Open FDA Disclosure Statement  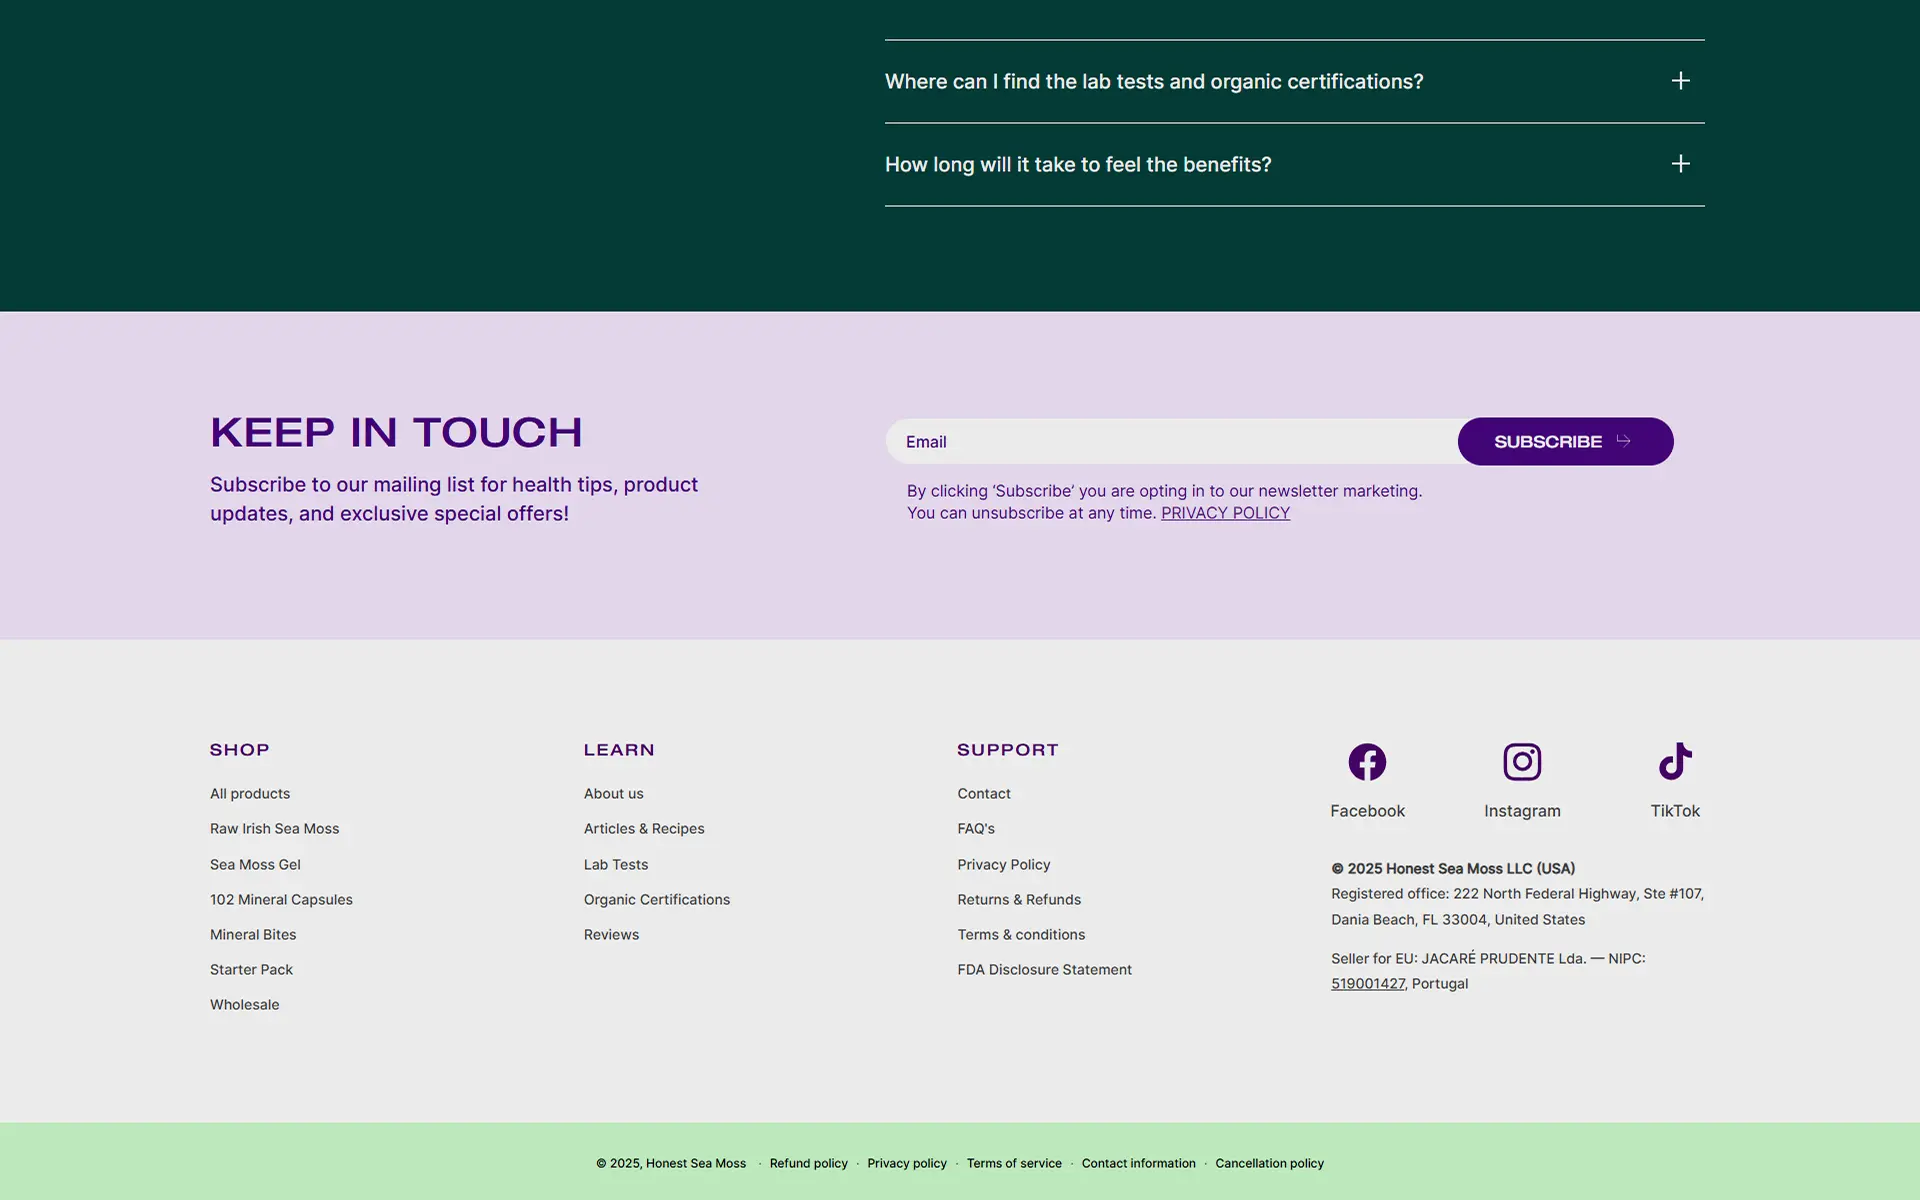[x=1044, y=969]
